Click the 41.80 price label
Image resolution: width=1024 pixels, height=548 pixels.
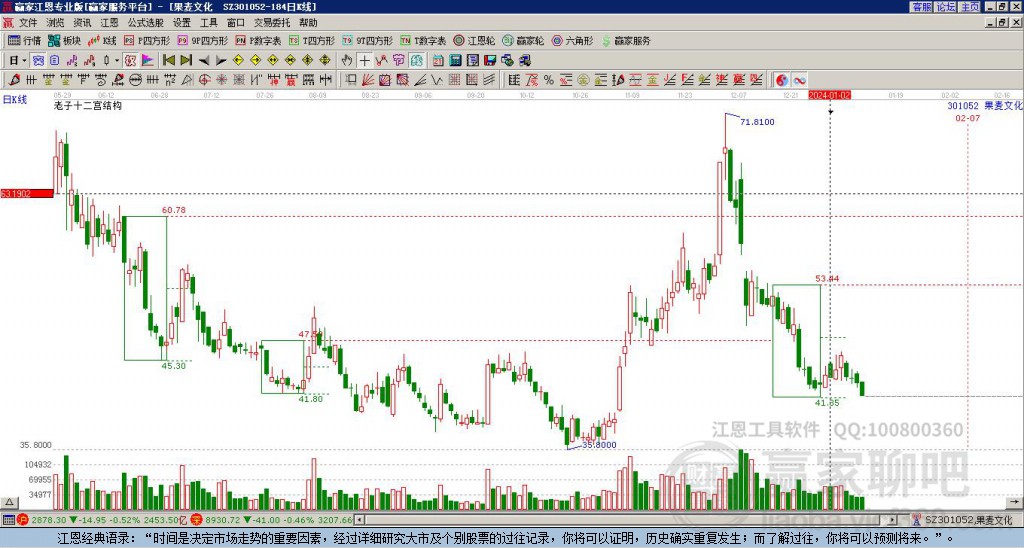[x=311, y=398]
